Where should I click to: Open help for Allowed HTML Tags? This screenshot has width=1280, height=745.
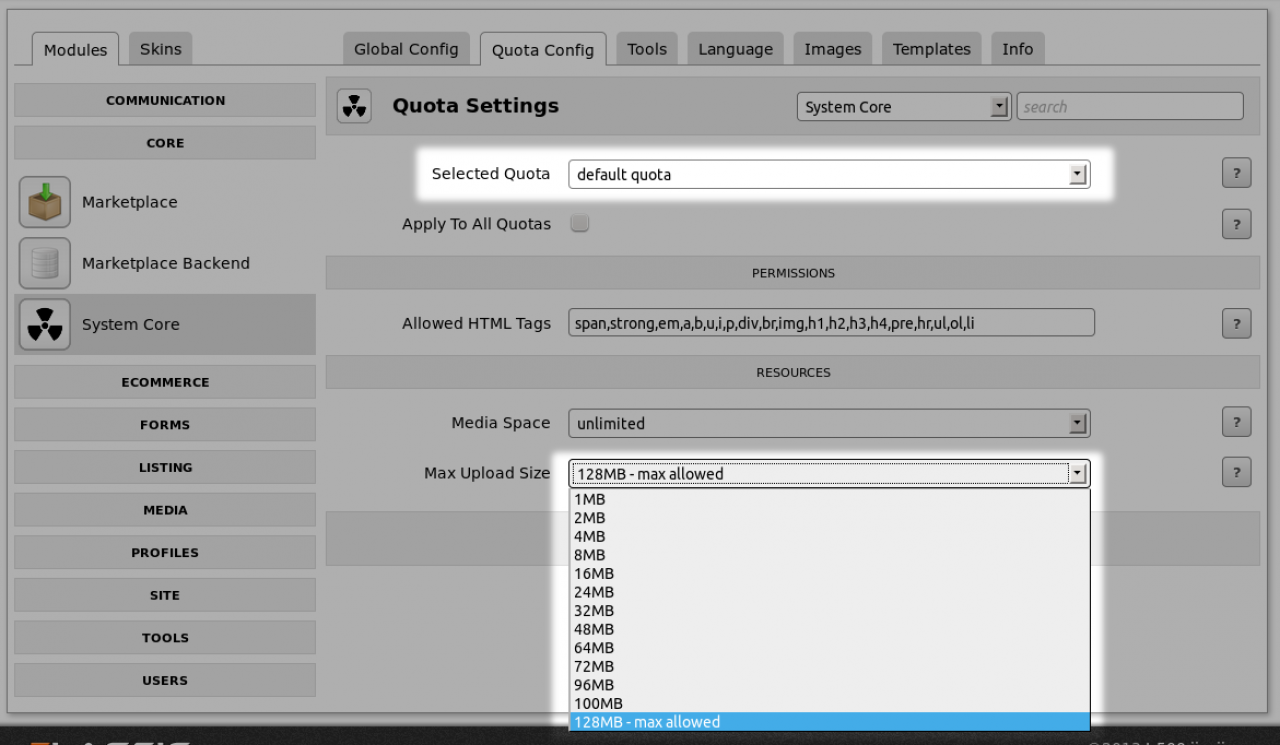tap(1236, 323)
